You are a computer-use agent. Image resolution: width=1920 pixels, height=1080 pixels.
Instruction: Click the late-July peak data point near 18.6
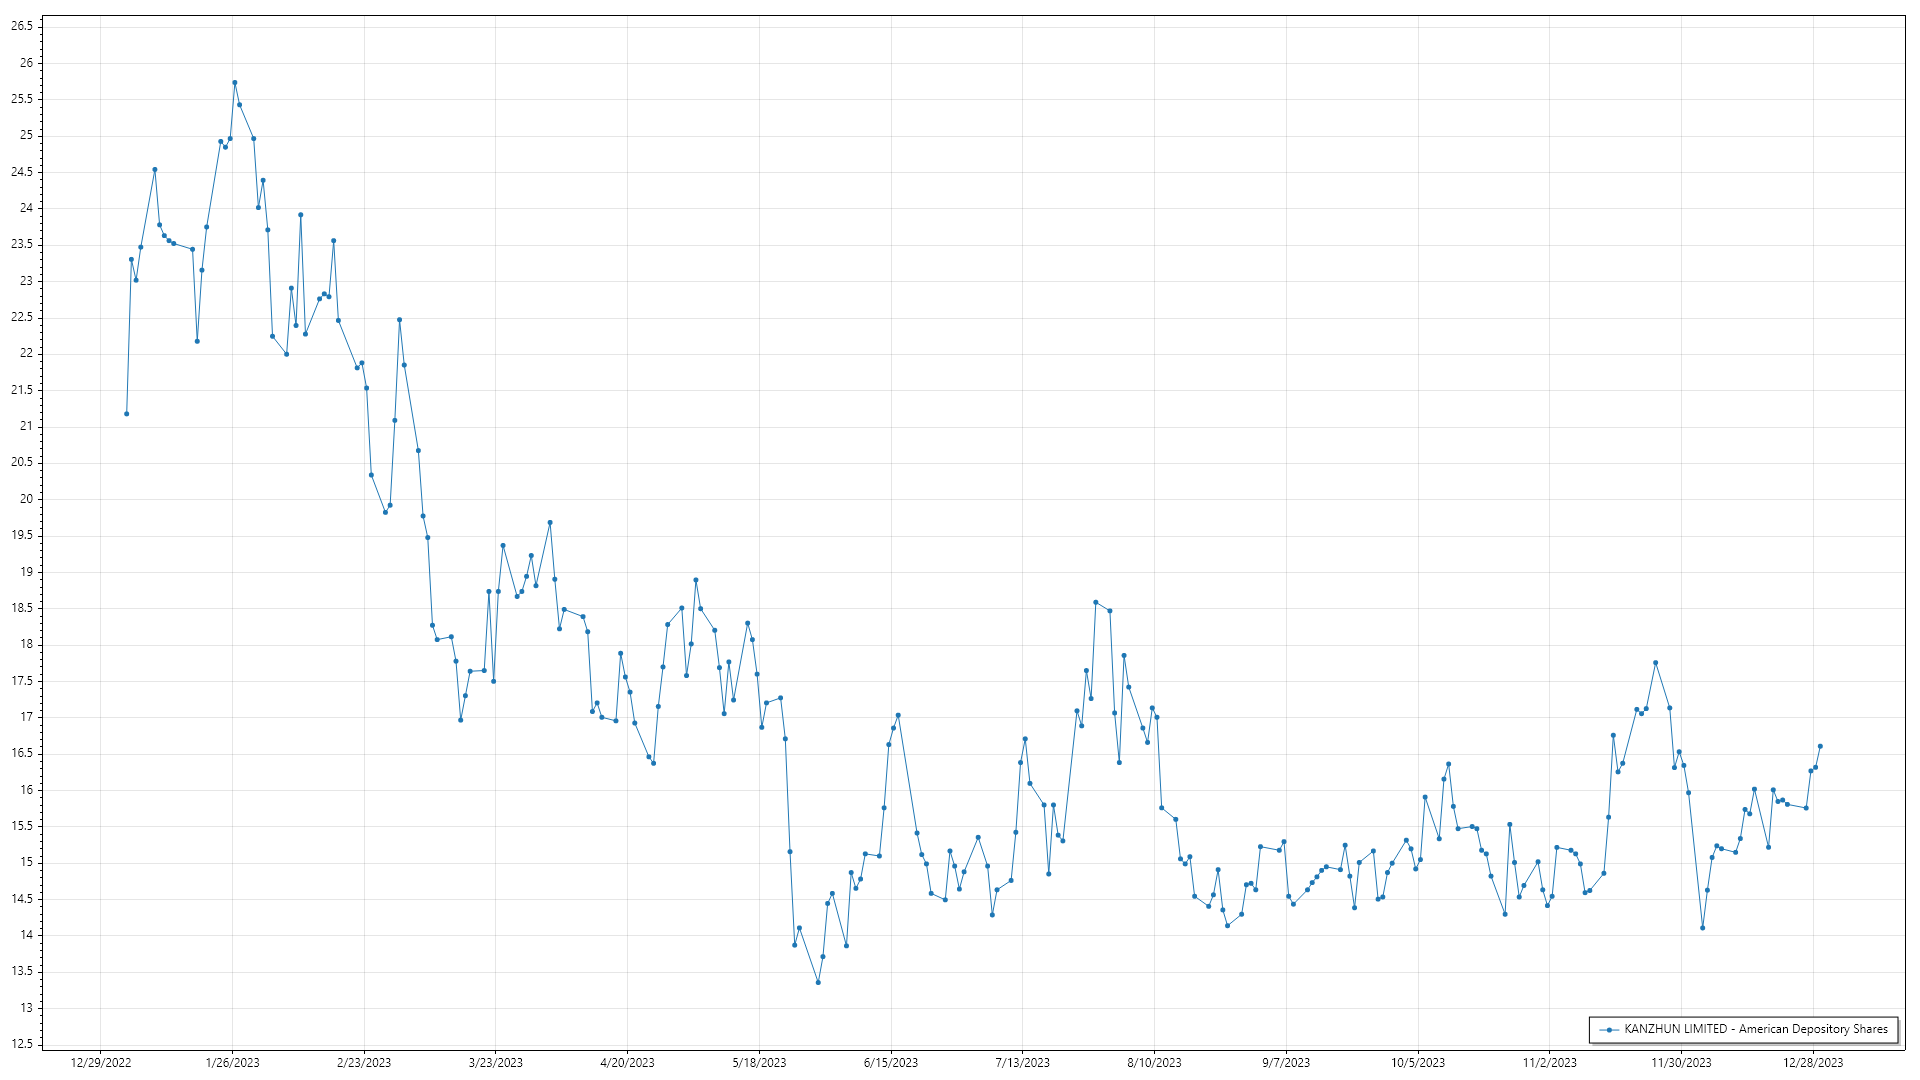[1096, 602]
